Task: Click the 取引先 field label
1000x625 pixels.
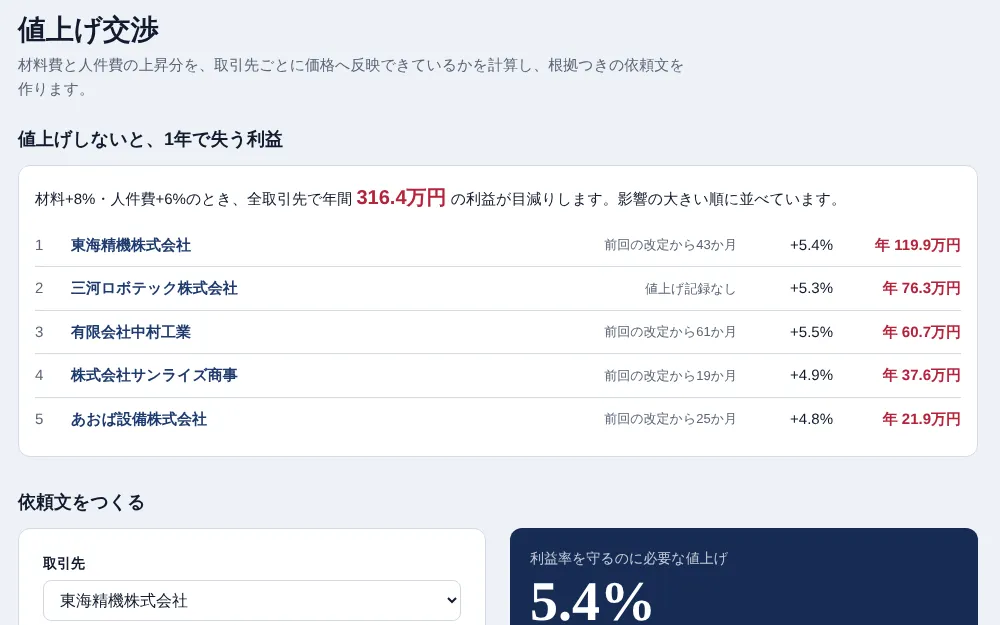Action: 64,564
